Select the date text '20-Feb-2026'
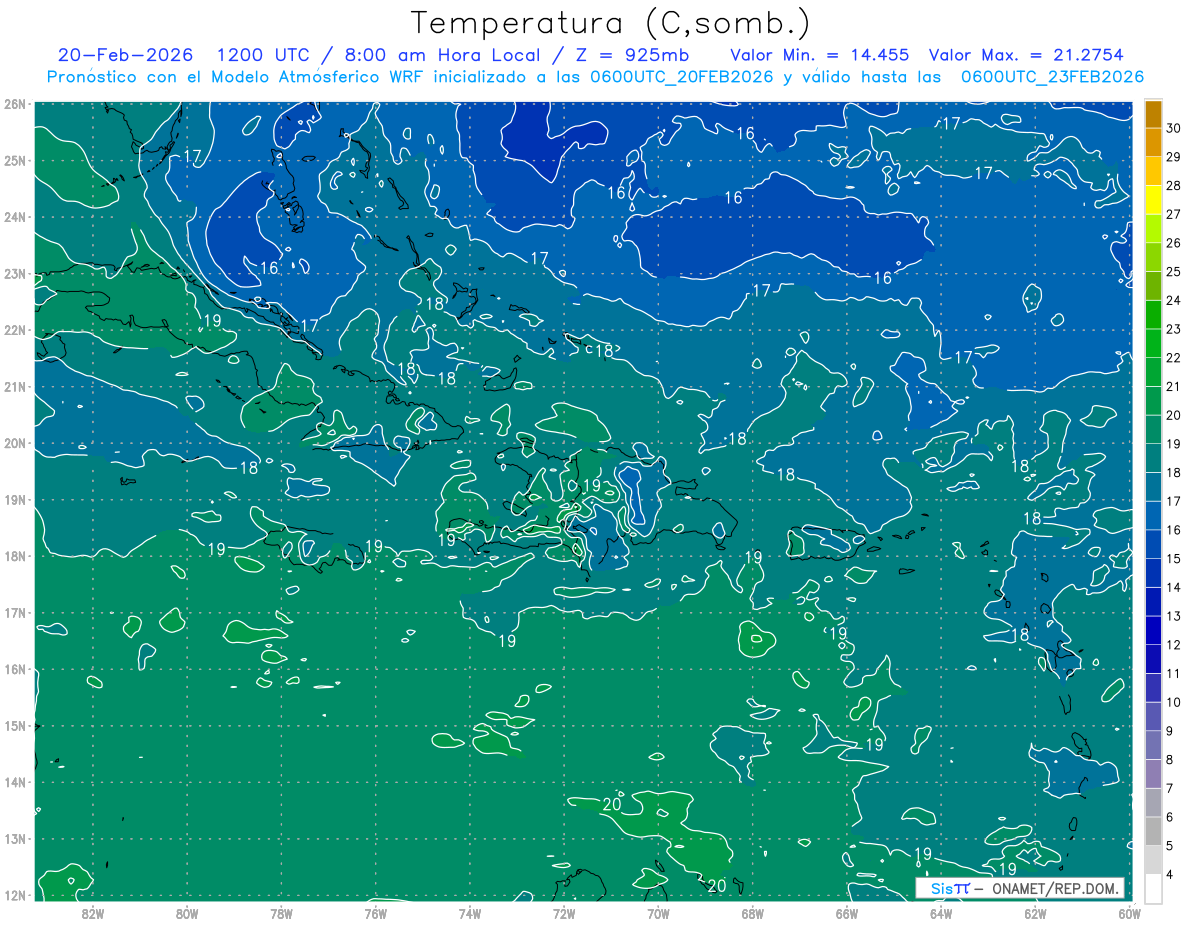 [x=125, y=55]
